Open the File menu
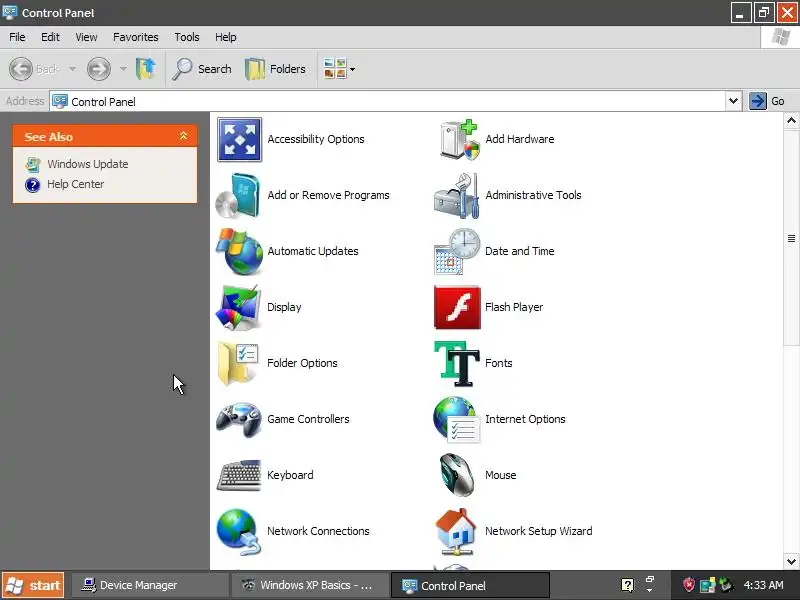 (17, 37)
